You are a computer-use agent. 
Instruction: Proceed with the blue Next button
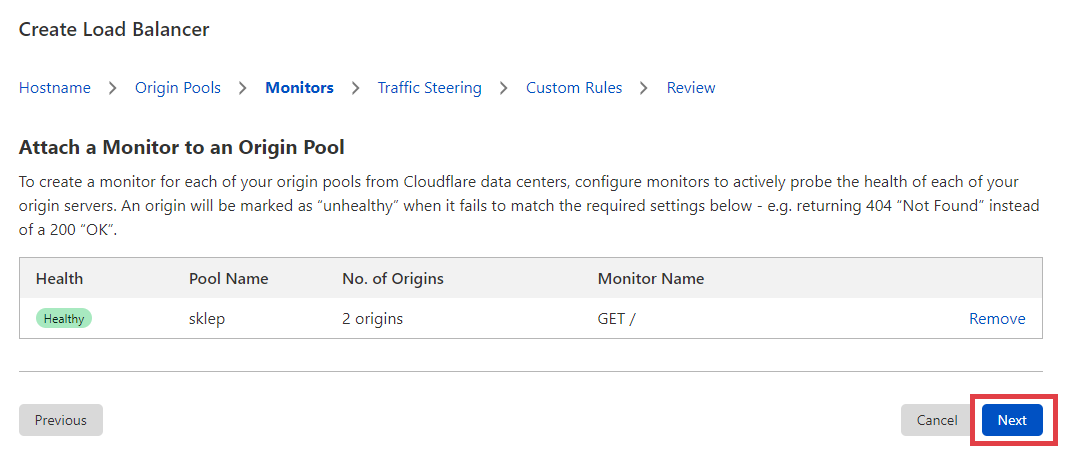pyautogui.click(x=1012, y=420)
